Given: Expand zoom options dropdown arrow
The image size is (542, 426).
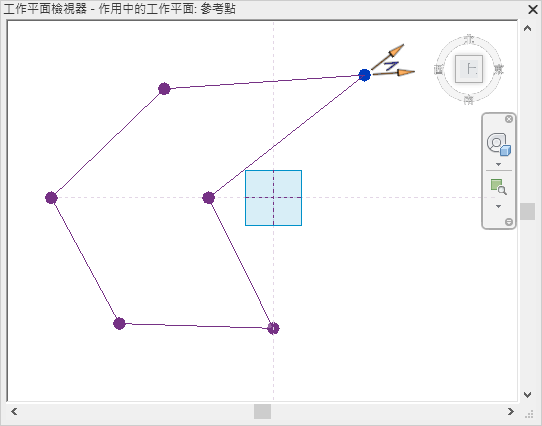Looking at the screenshot, I should 498,206.
